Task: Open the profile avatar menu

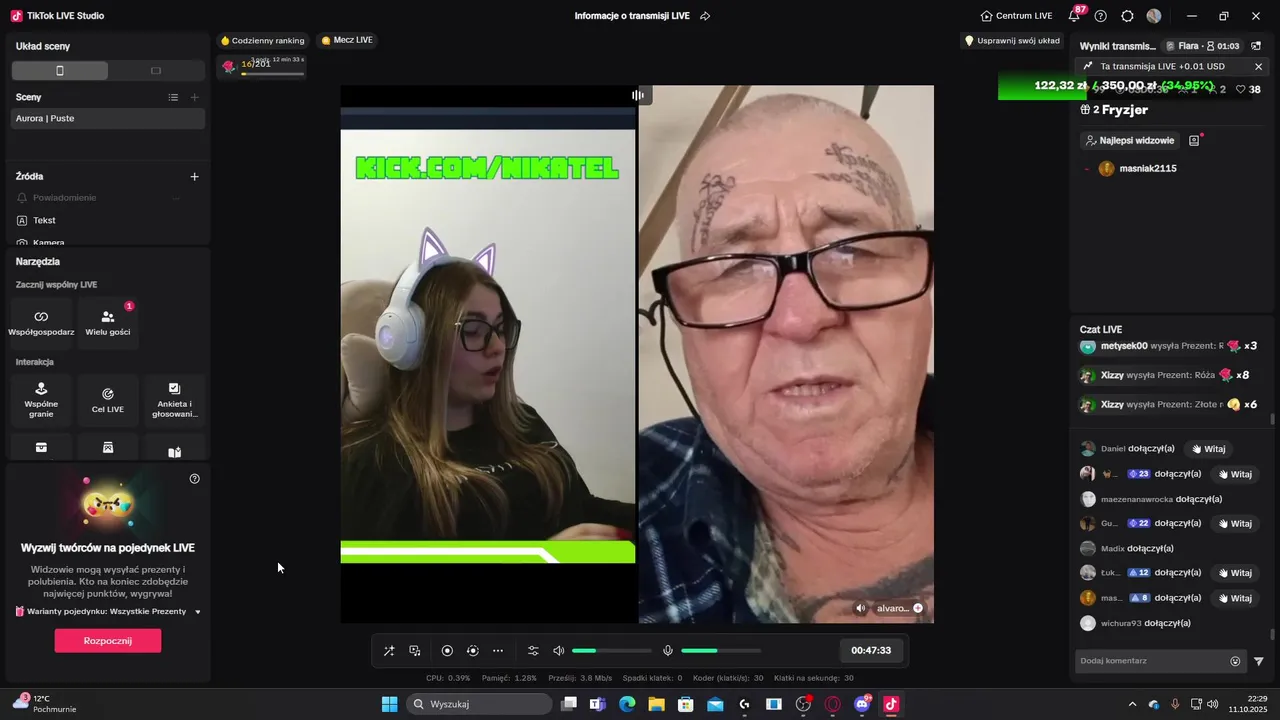Action: [1154, 16]
